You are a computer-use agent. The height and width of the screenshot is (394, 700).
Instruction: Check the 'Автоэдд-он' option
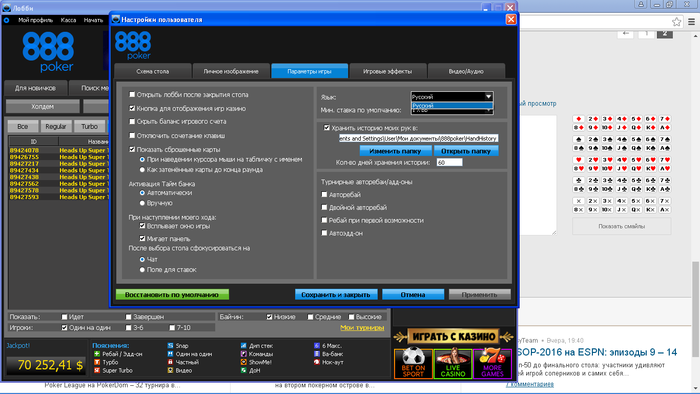coord(325,233)
